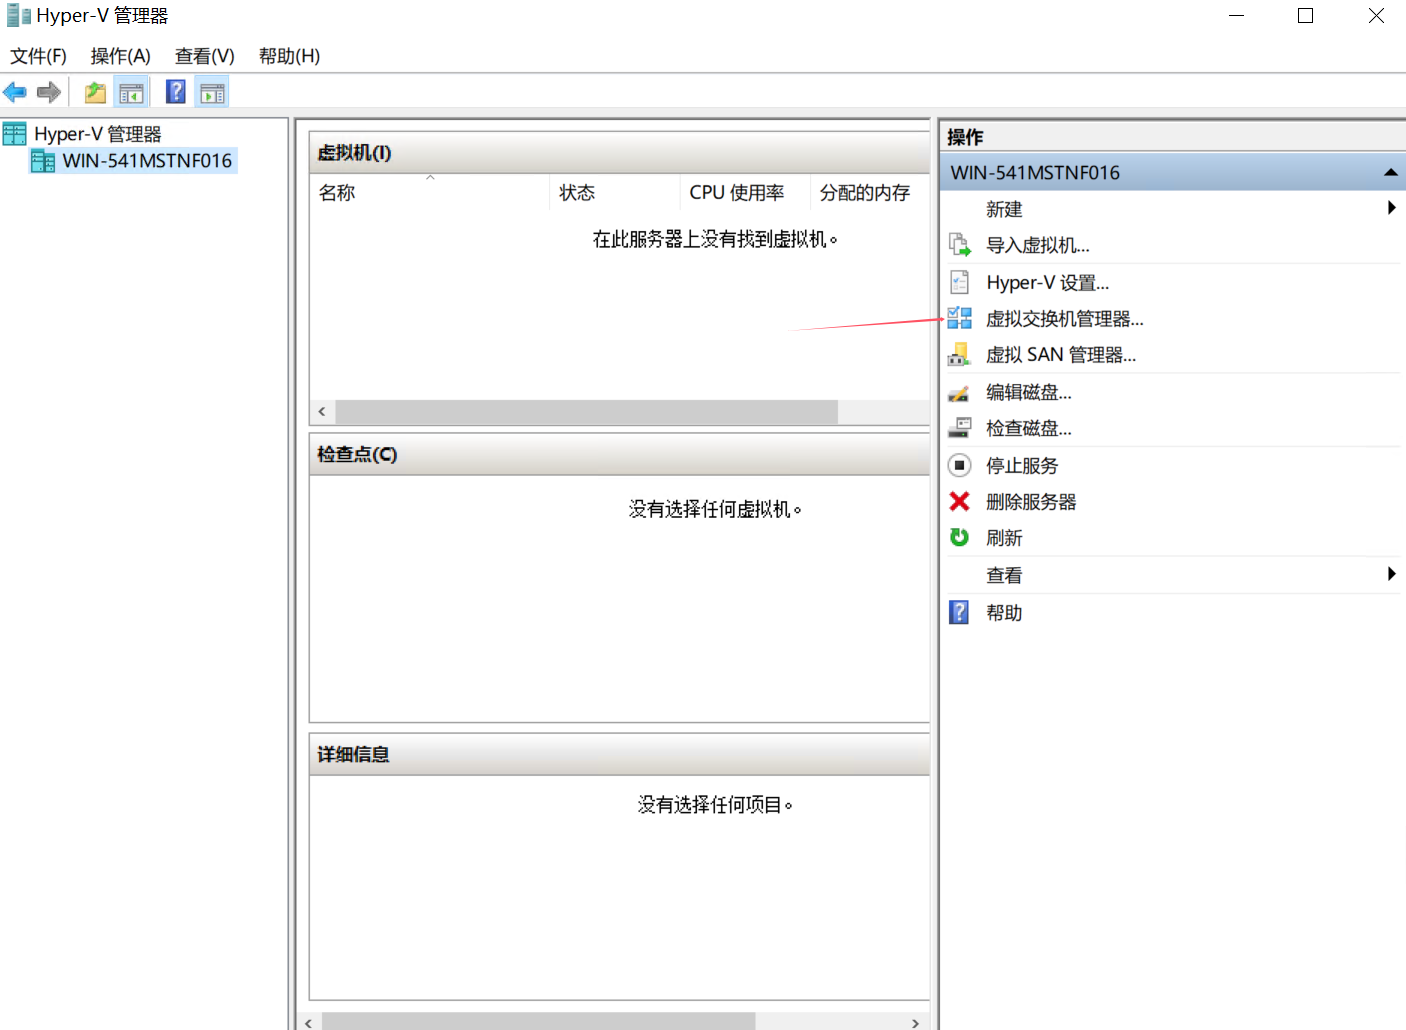Viewport: 1406px width, 1030px height.
Task: Click the 虚拟机(I) section header
Action: (x=619, y=153)
